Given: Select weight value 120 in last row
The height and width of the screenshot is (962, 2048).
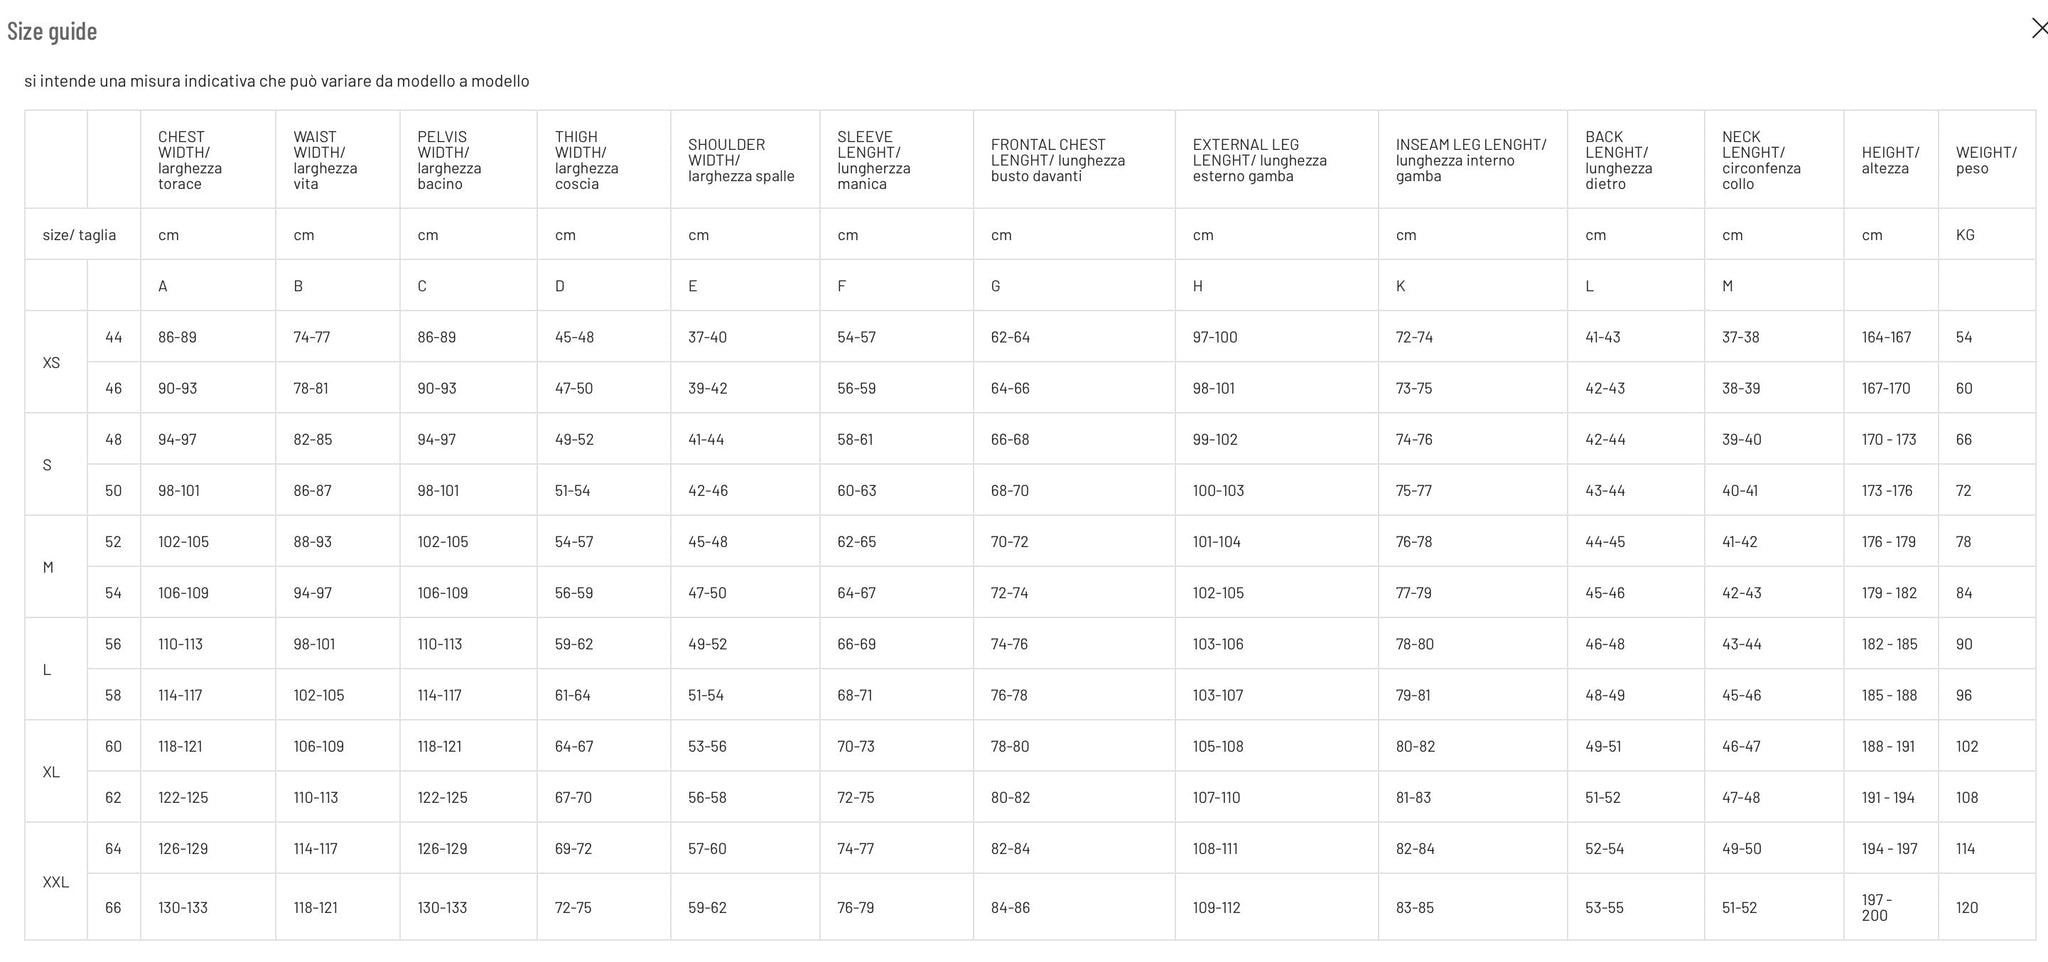Looking at the screenshot, I should pyautogui.click(x=1967, y=908).
